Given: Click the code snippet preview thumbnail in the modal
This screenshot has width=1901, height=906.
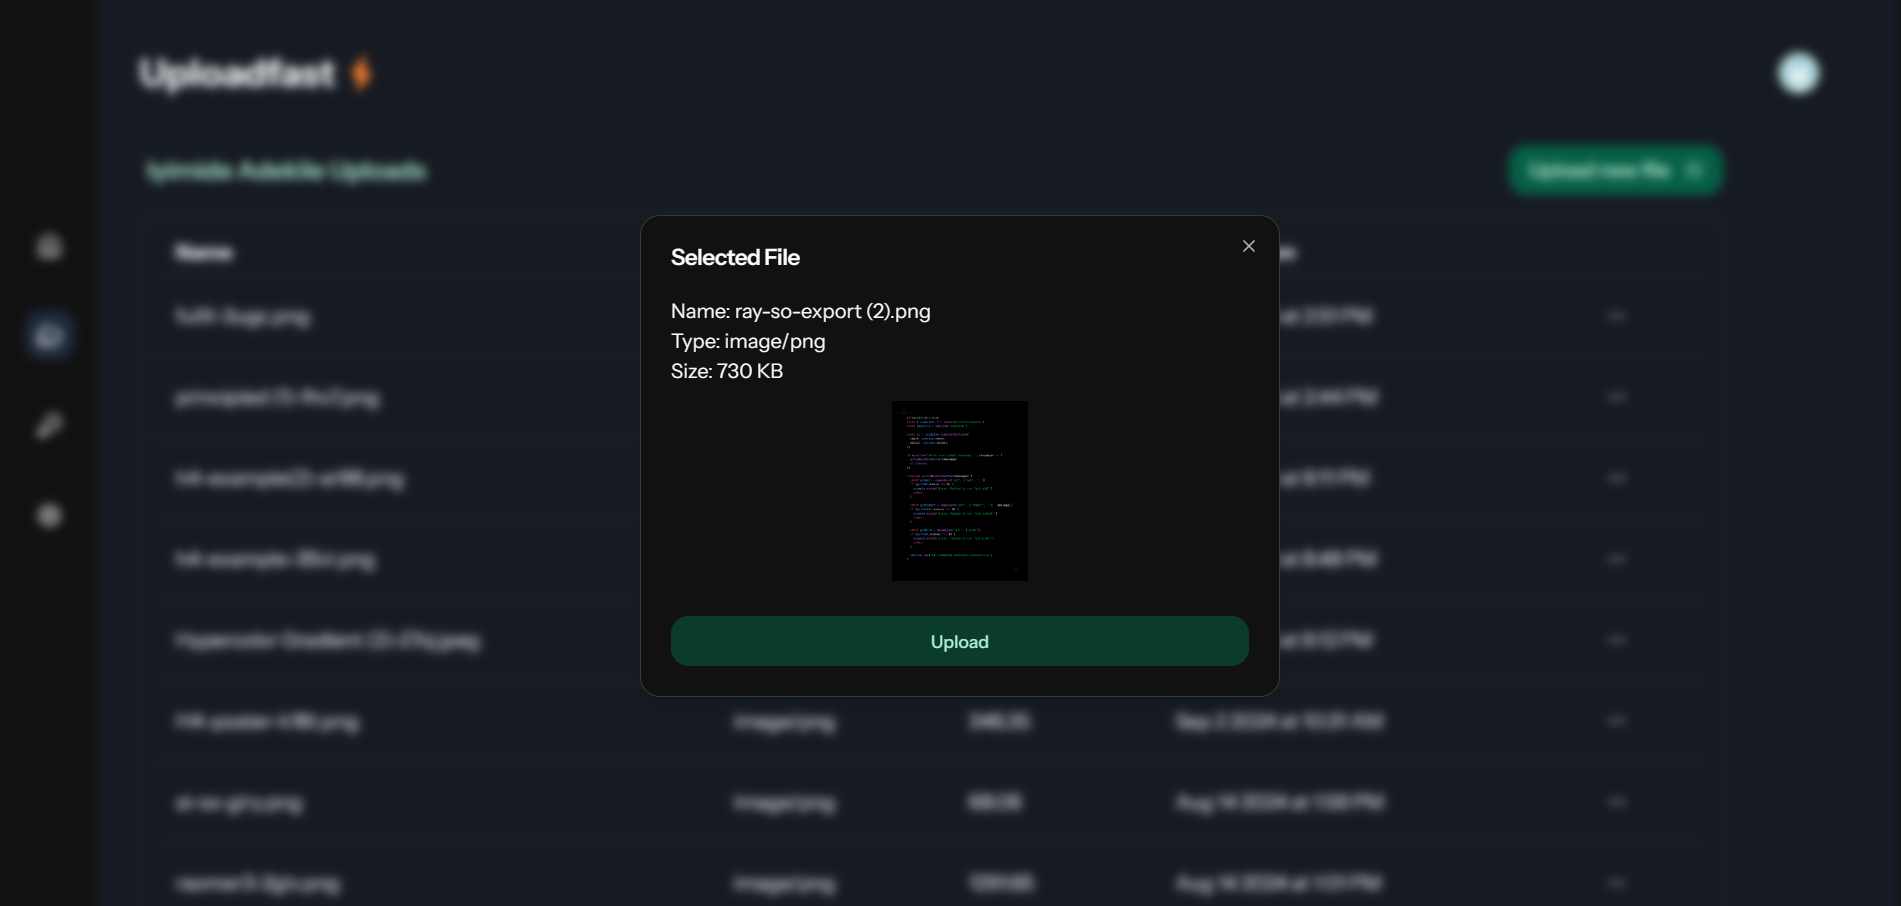Looking at the screenshot, I should (959, 490).
